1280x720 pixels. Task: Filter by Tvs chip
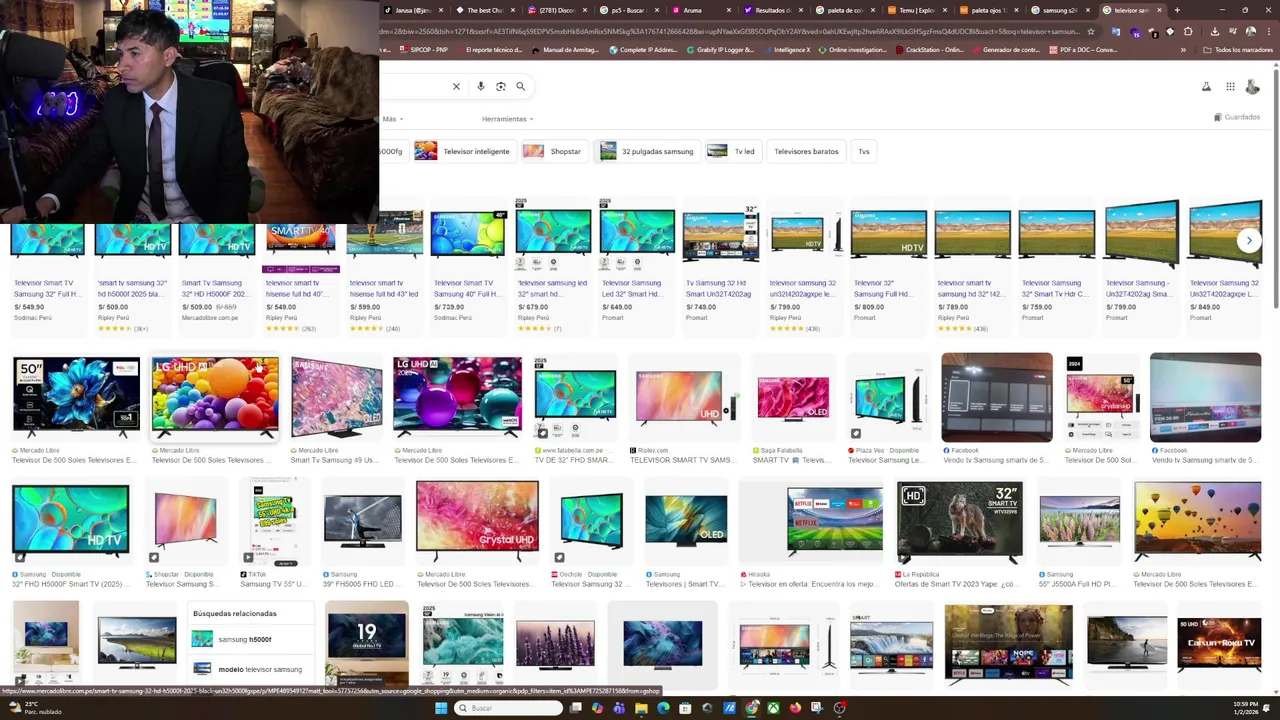864,151
